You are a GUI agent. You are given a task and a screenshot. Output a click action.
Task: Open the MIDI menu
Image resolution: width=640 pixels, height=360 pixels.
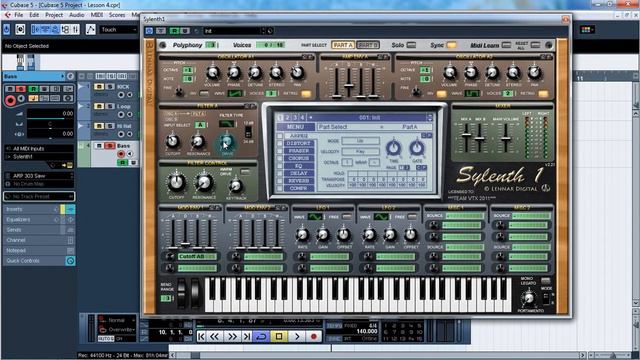point(97,15)
